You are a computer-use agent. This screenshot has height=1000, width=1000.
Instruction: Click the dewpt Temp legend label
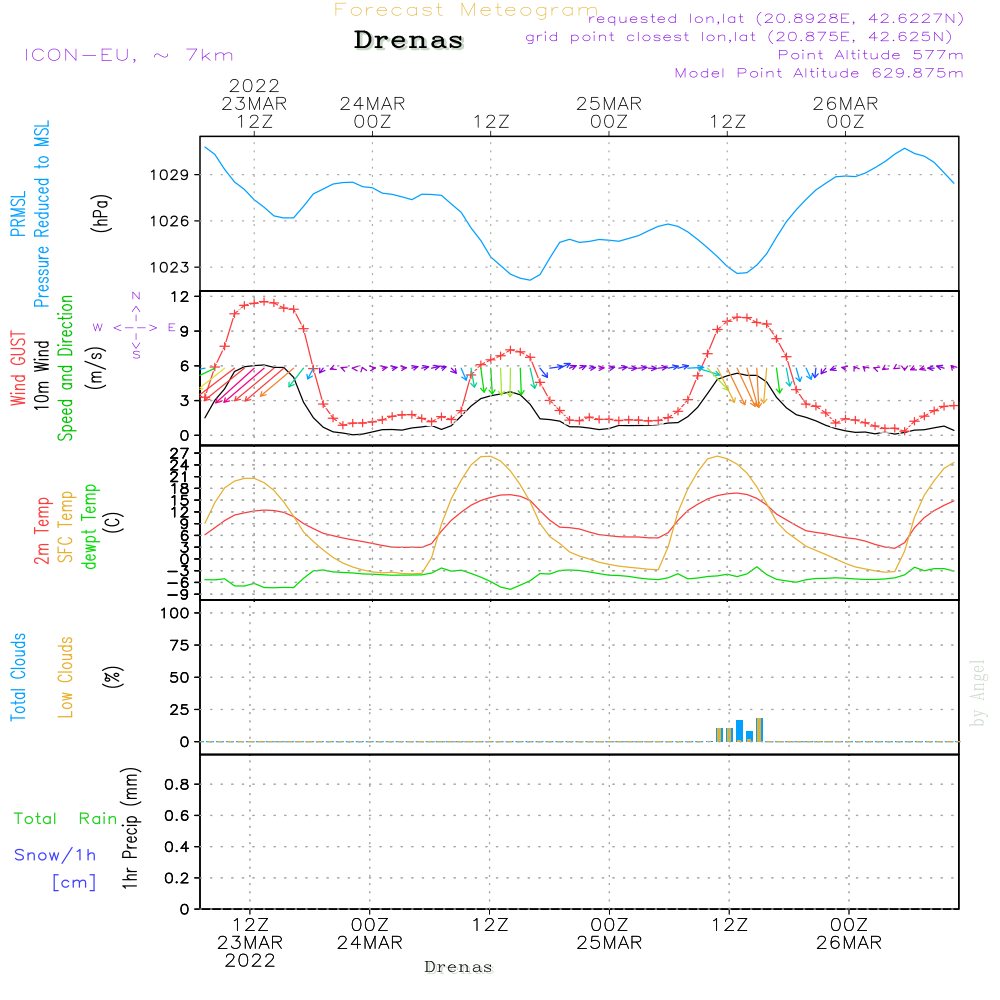[89, 526]
